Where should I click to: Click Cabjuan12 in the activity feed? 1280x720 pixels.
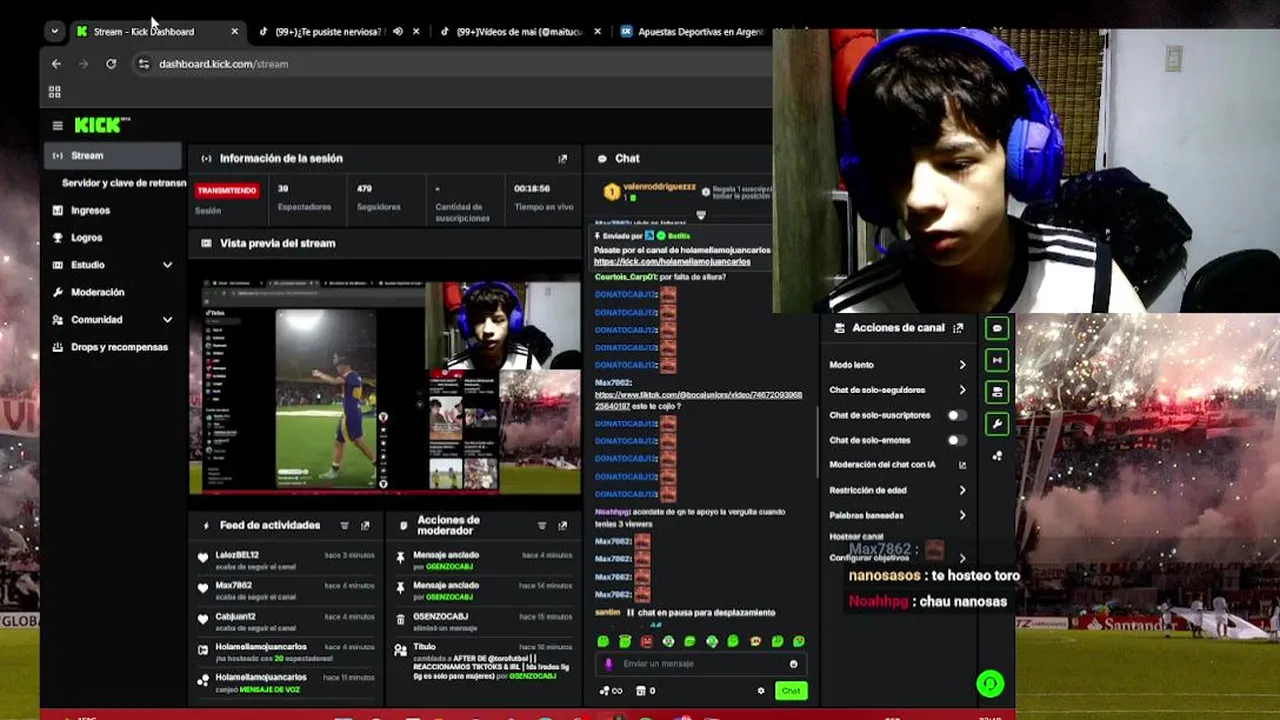point(236,617)
